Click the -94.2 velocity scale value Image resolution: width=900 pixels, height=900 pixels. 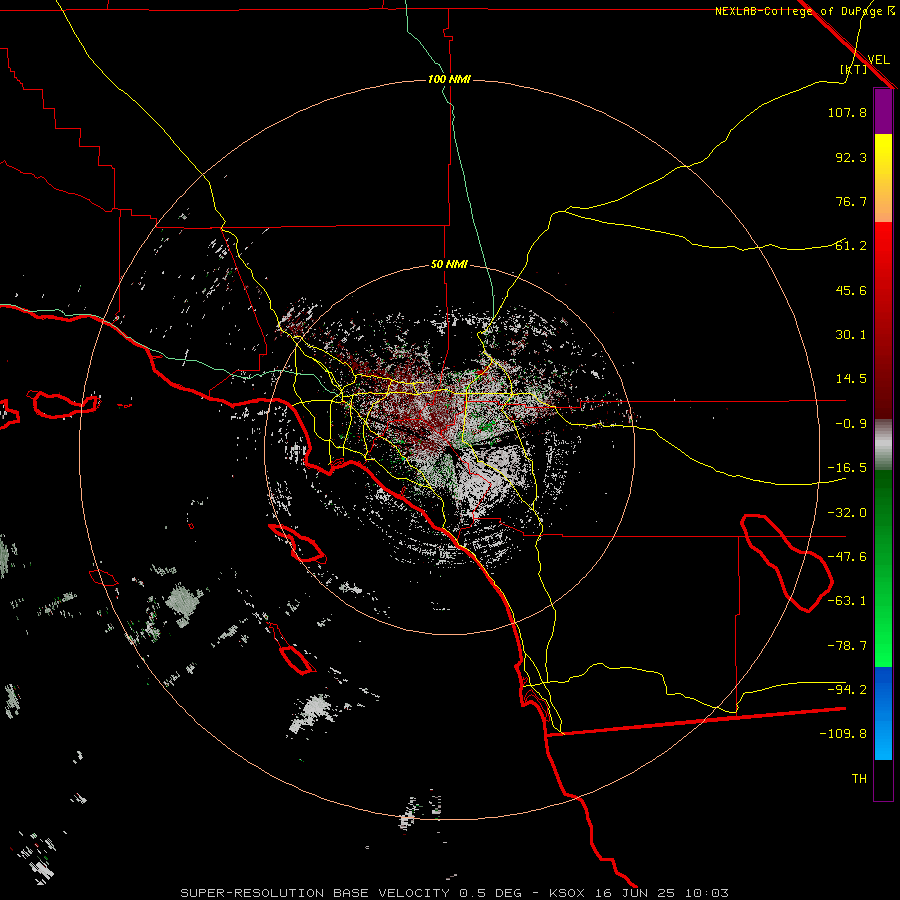[x=847, y=690]
